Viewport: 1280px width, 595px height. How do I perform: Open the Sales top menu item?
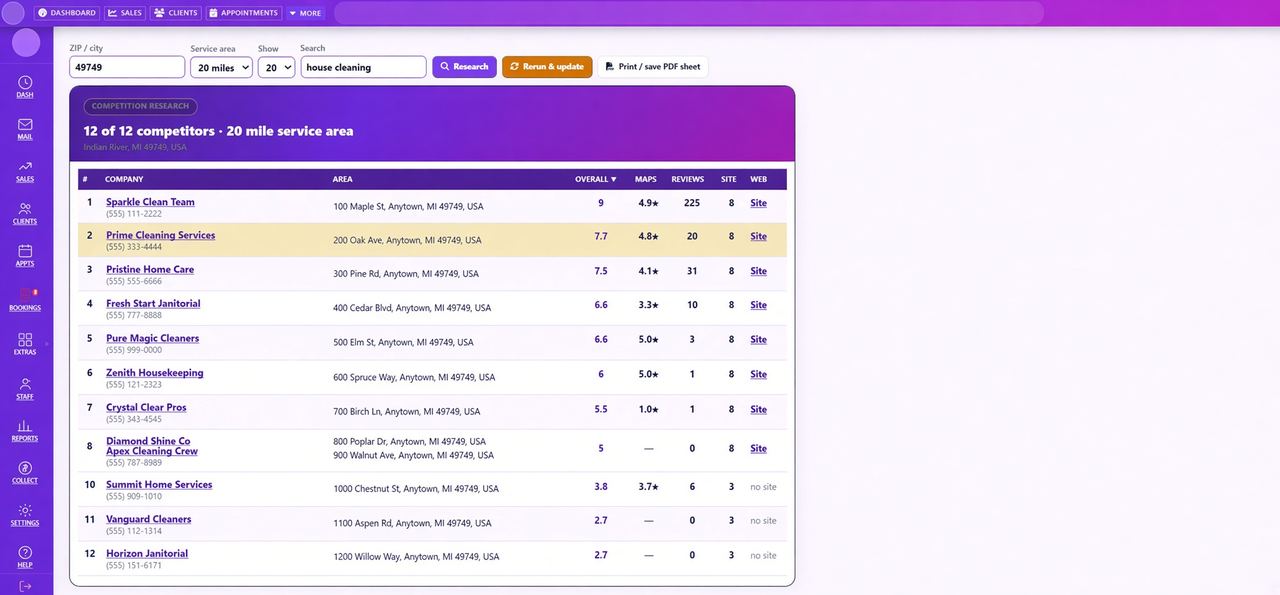coord(125,13)
